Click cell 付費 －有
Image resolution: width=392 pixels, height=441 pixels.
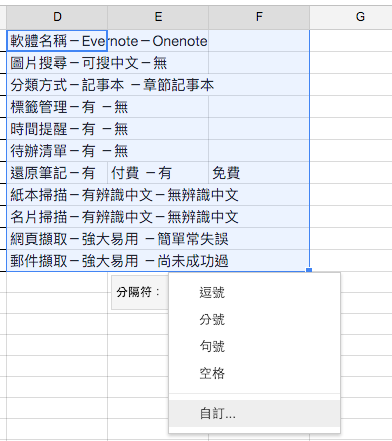point(158,173)
